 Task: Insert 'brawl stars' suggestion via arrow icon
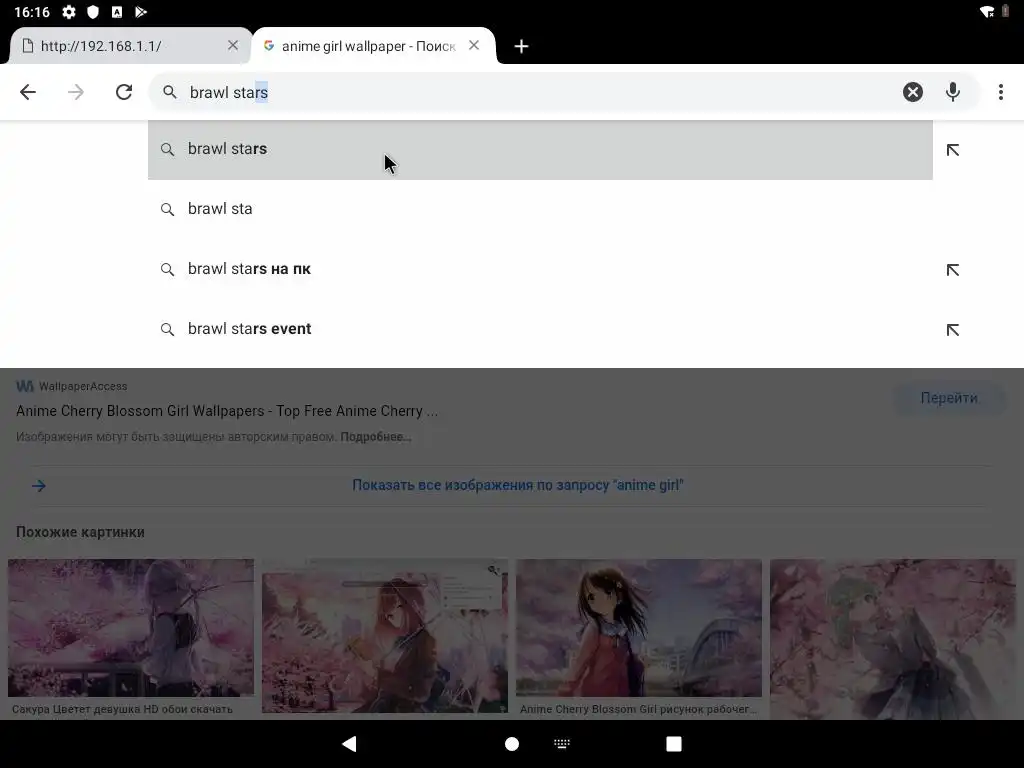point(953,150)
